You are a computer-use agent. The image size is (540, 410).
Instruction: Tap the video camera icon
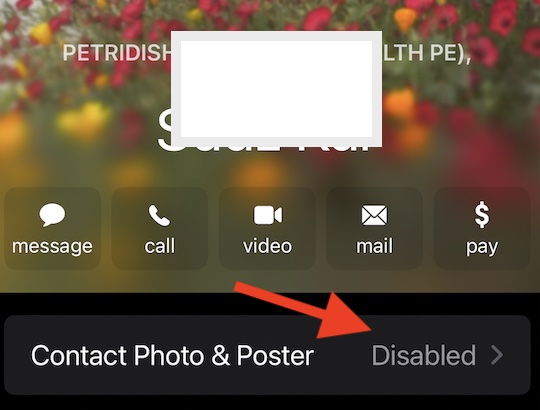(x=268, y=215)
